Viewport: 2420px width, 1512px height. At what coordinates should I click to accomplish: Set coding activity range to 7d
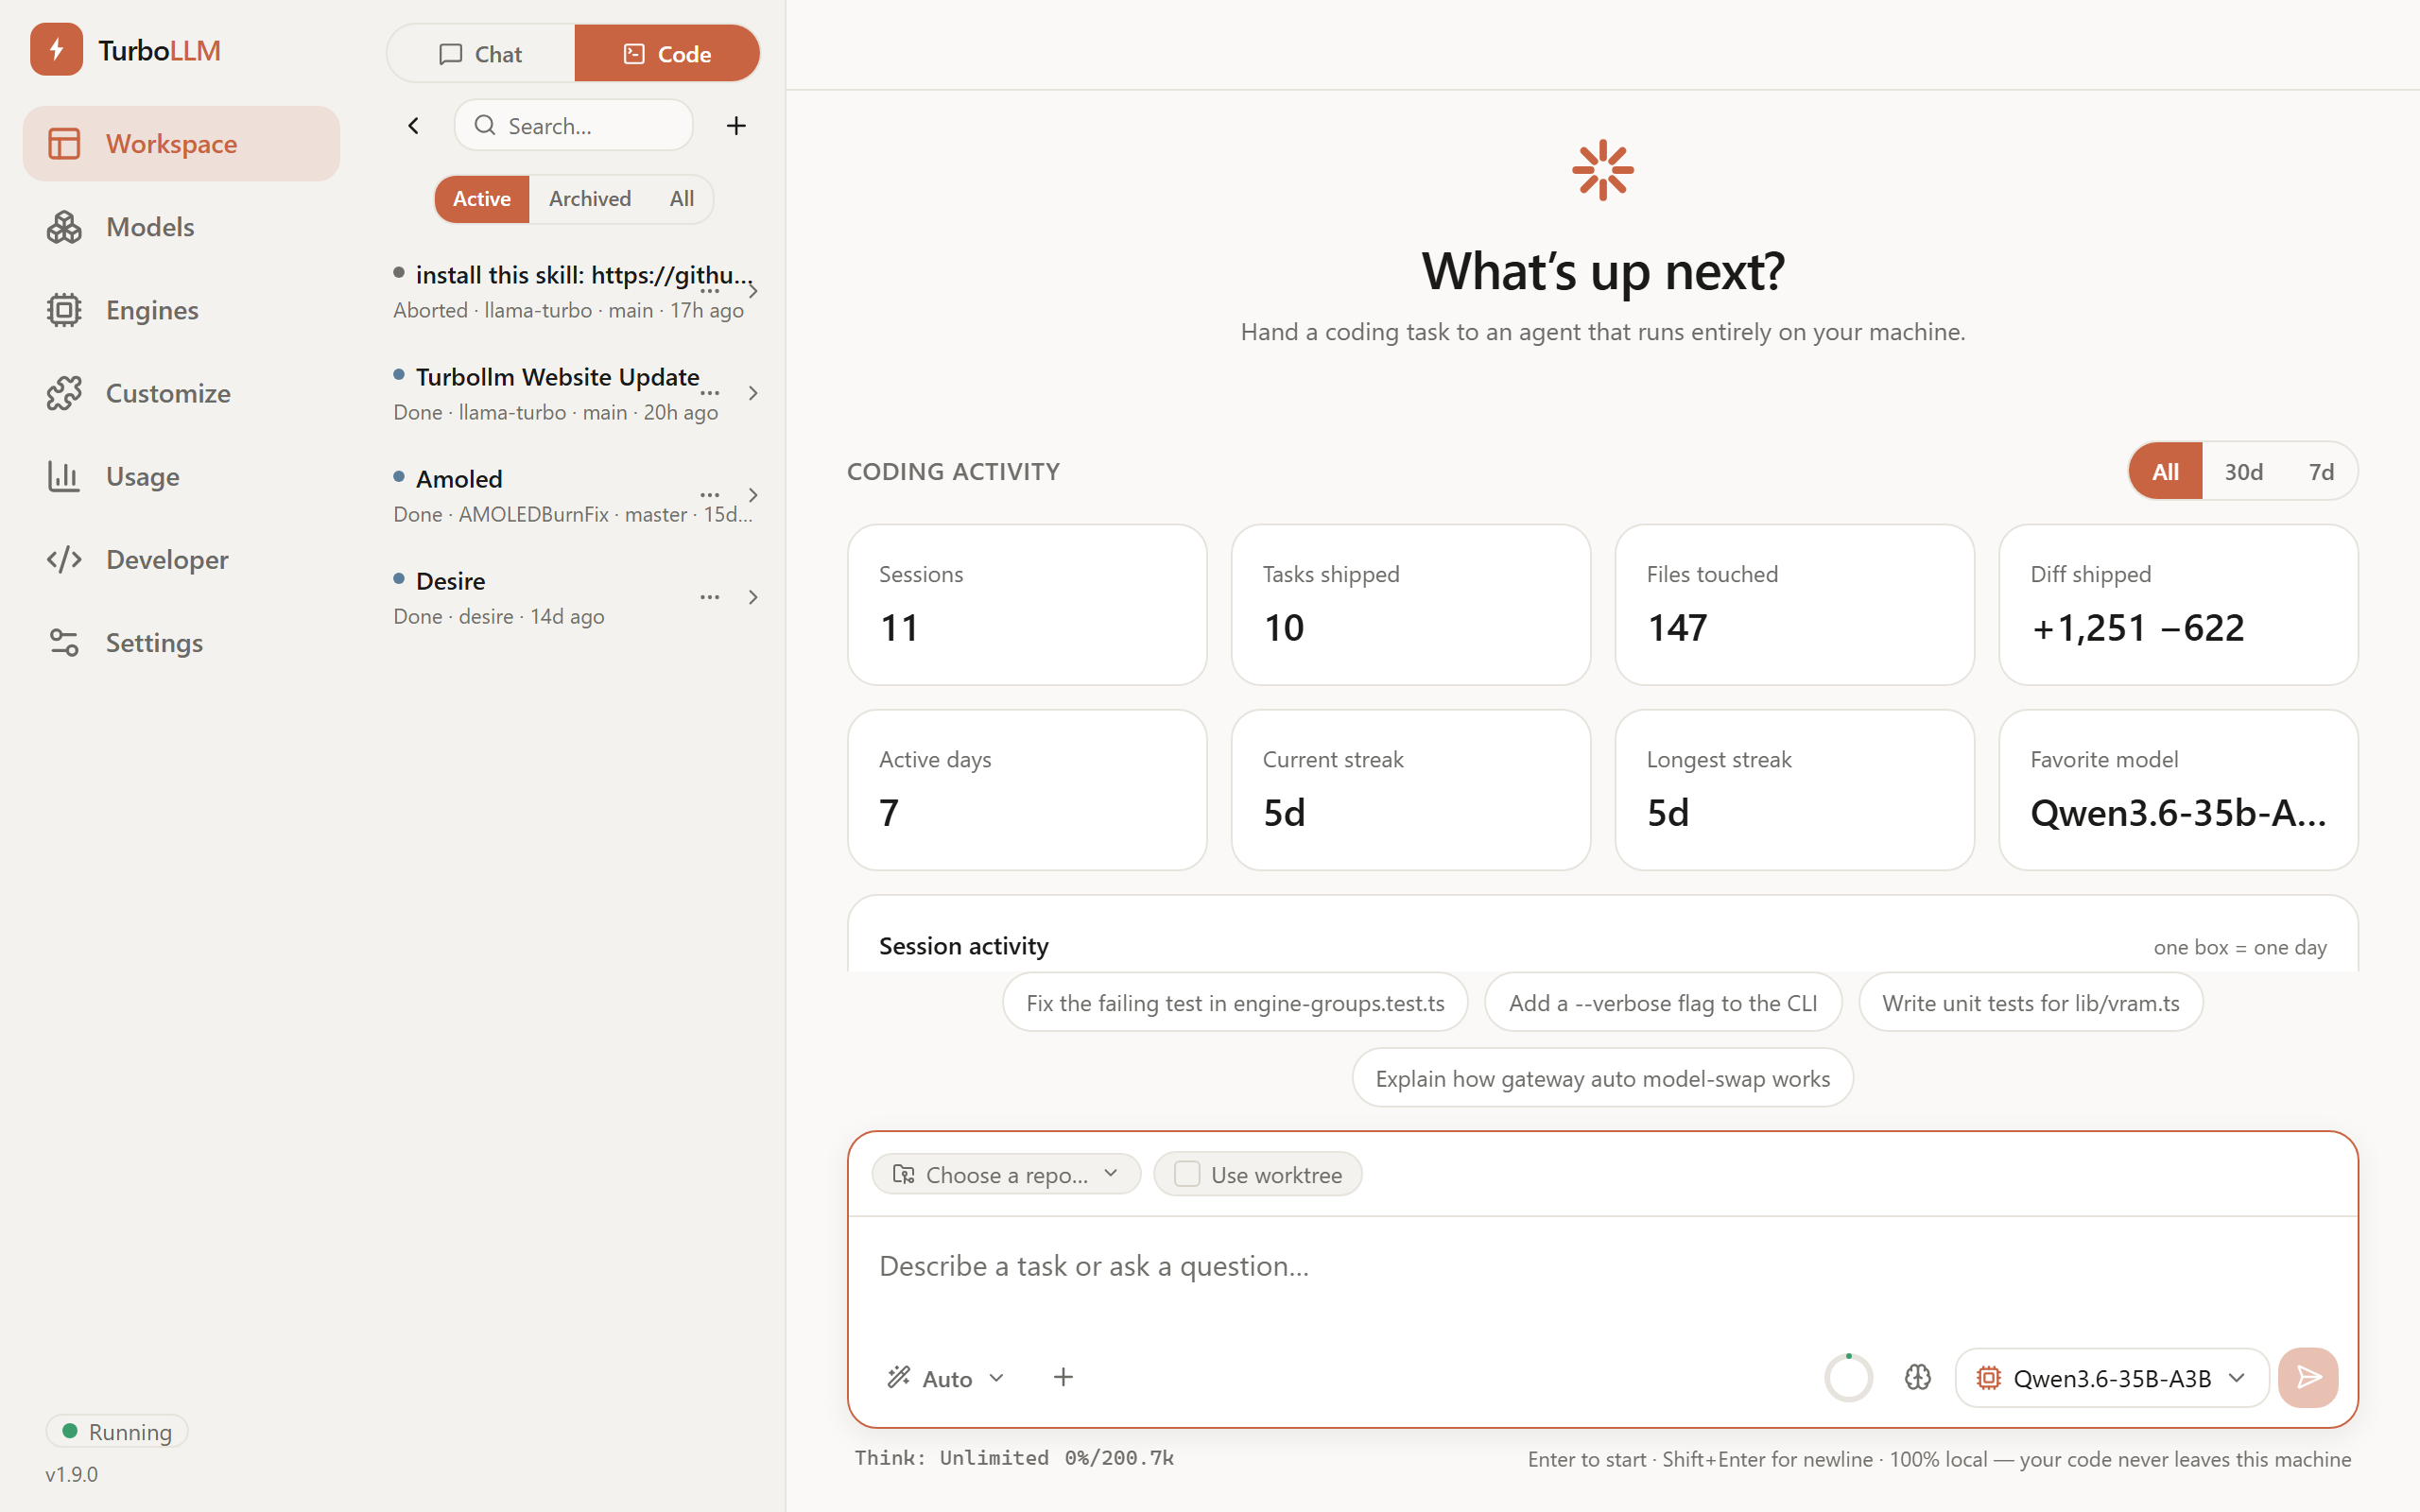pos(2321,471)
